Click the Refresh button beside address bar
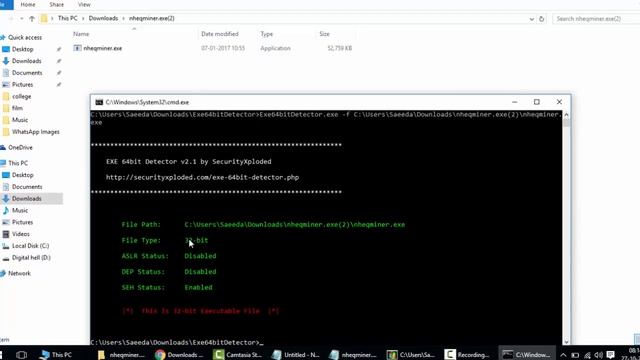The image size is (640, 360). 542,19
